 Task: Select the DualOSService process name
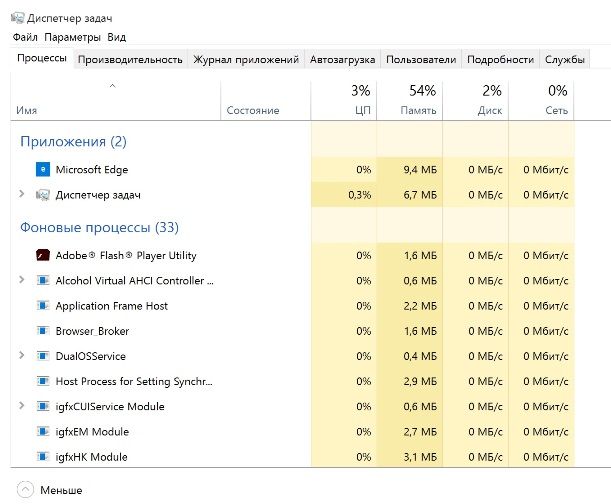pyautogui.click(x=91, y=356)
